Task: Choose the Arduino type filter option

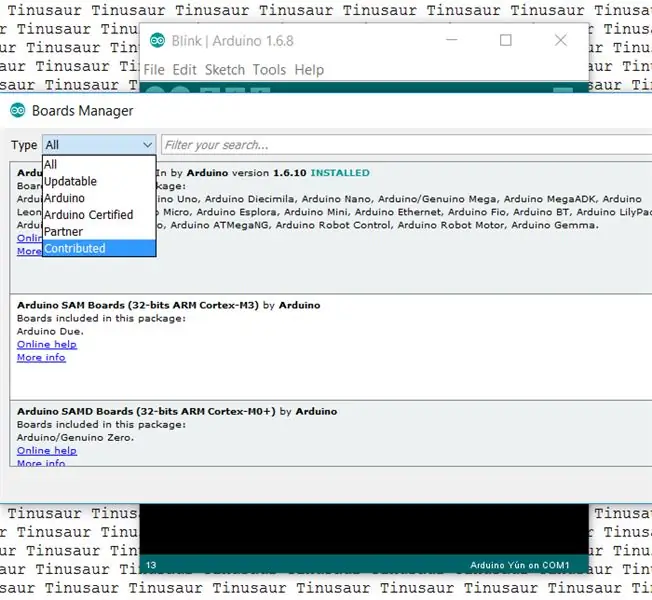Action: pos(99,198)
